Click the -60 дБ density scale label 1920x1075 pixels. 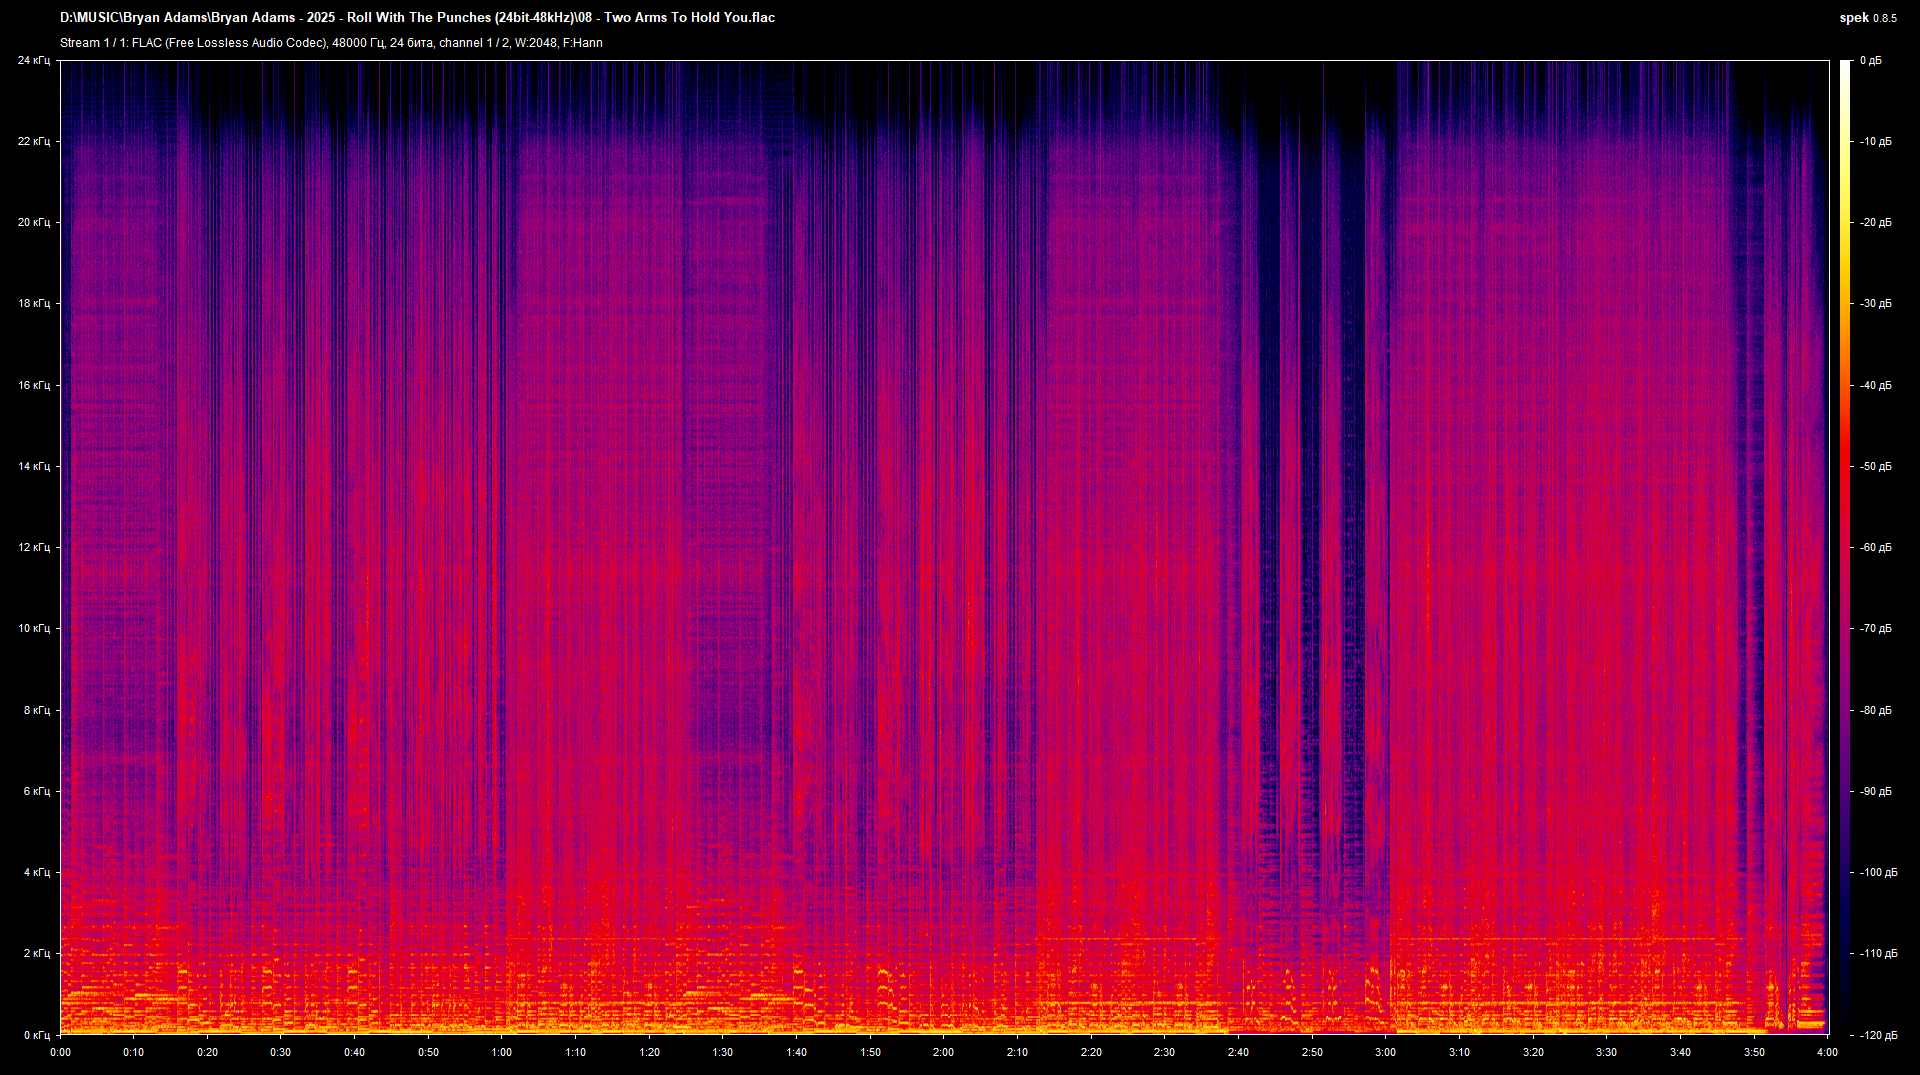point(1875,548)
